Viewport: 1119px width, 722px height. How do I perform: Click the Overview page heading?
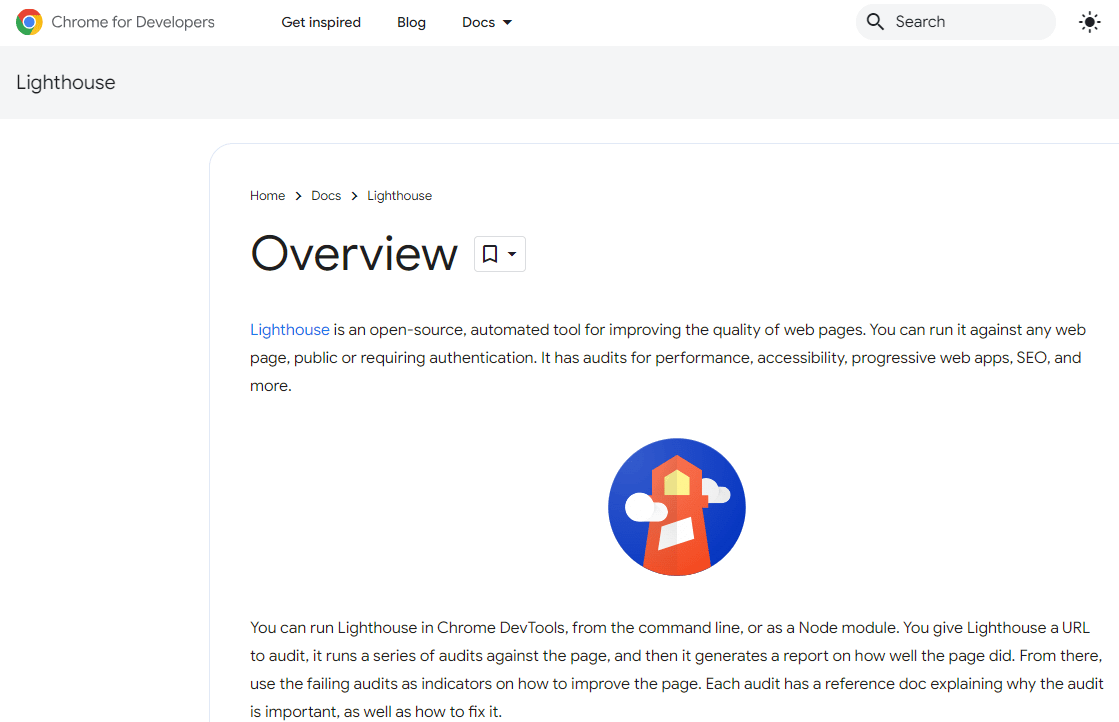pyautogui.click(x=354, y=253)
